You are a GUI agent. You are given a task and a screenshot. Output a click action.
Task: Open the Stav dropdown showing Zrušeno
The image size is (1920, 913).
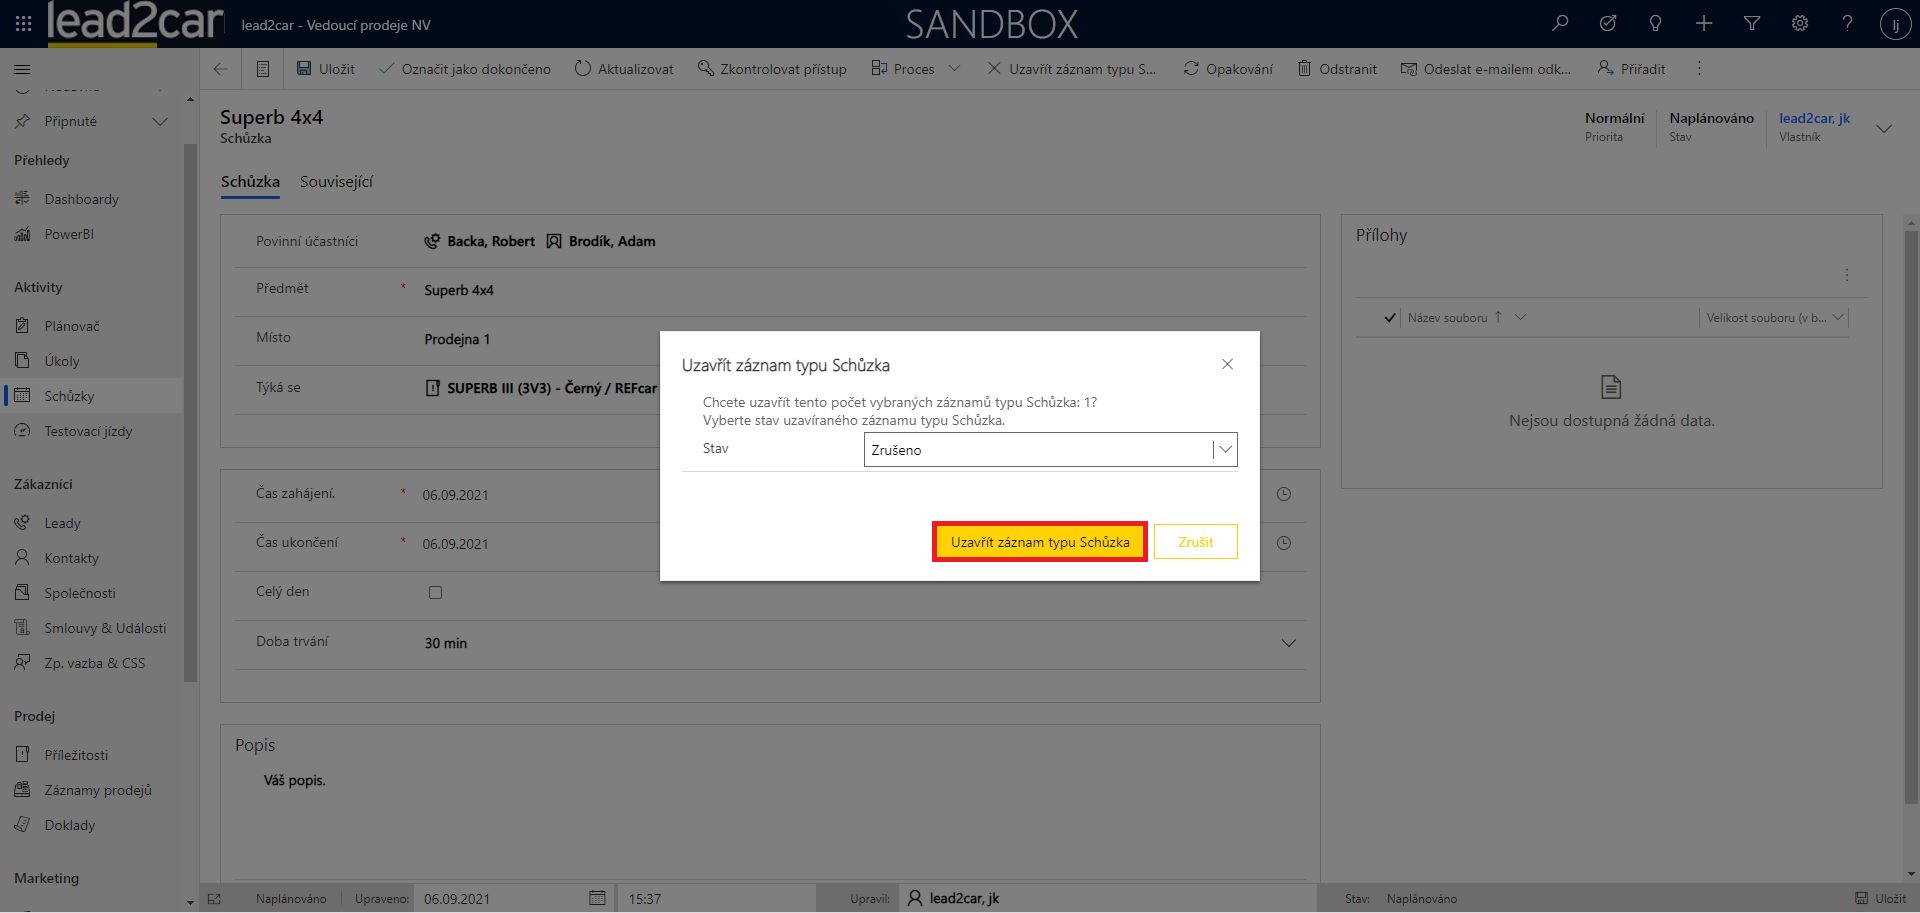click(1050, 450)
